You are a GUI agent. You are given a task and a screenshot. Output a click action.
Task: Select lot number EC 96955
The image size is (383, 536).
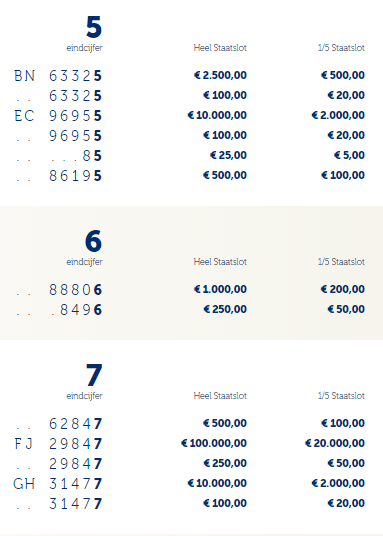[58, 116]
